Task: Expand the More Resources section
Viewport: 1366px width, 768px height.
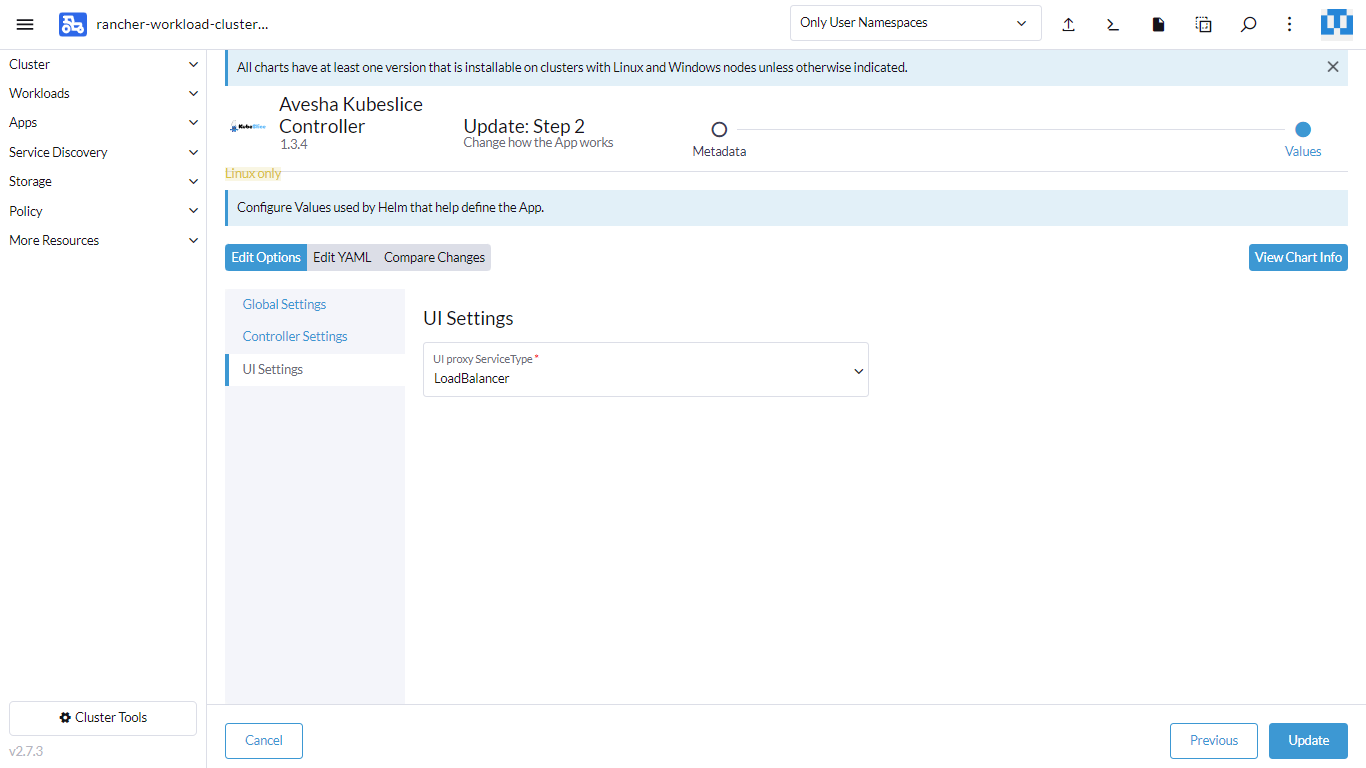Action: pyautogui.click(x=104, y=240)
